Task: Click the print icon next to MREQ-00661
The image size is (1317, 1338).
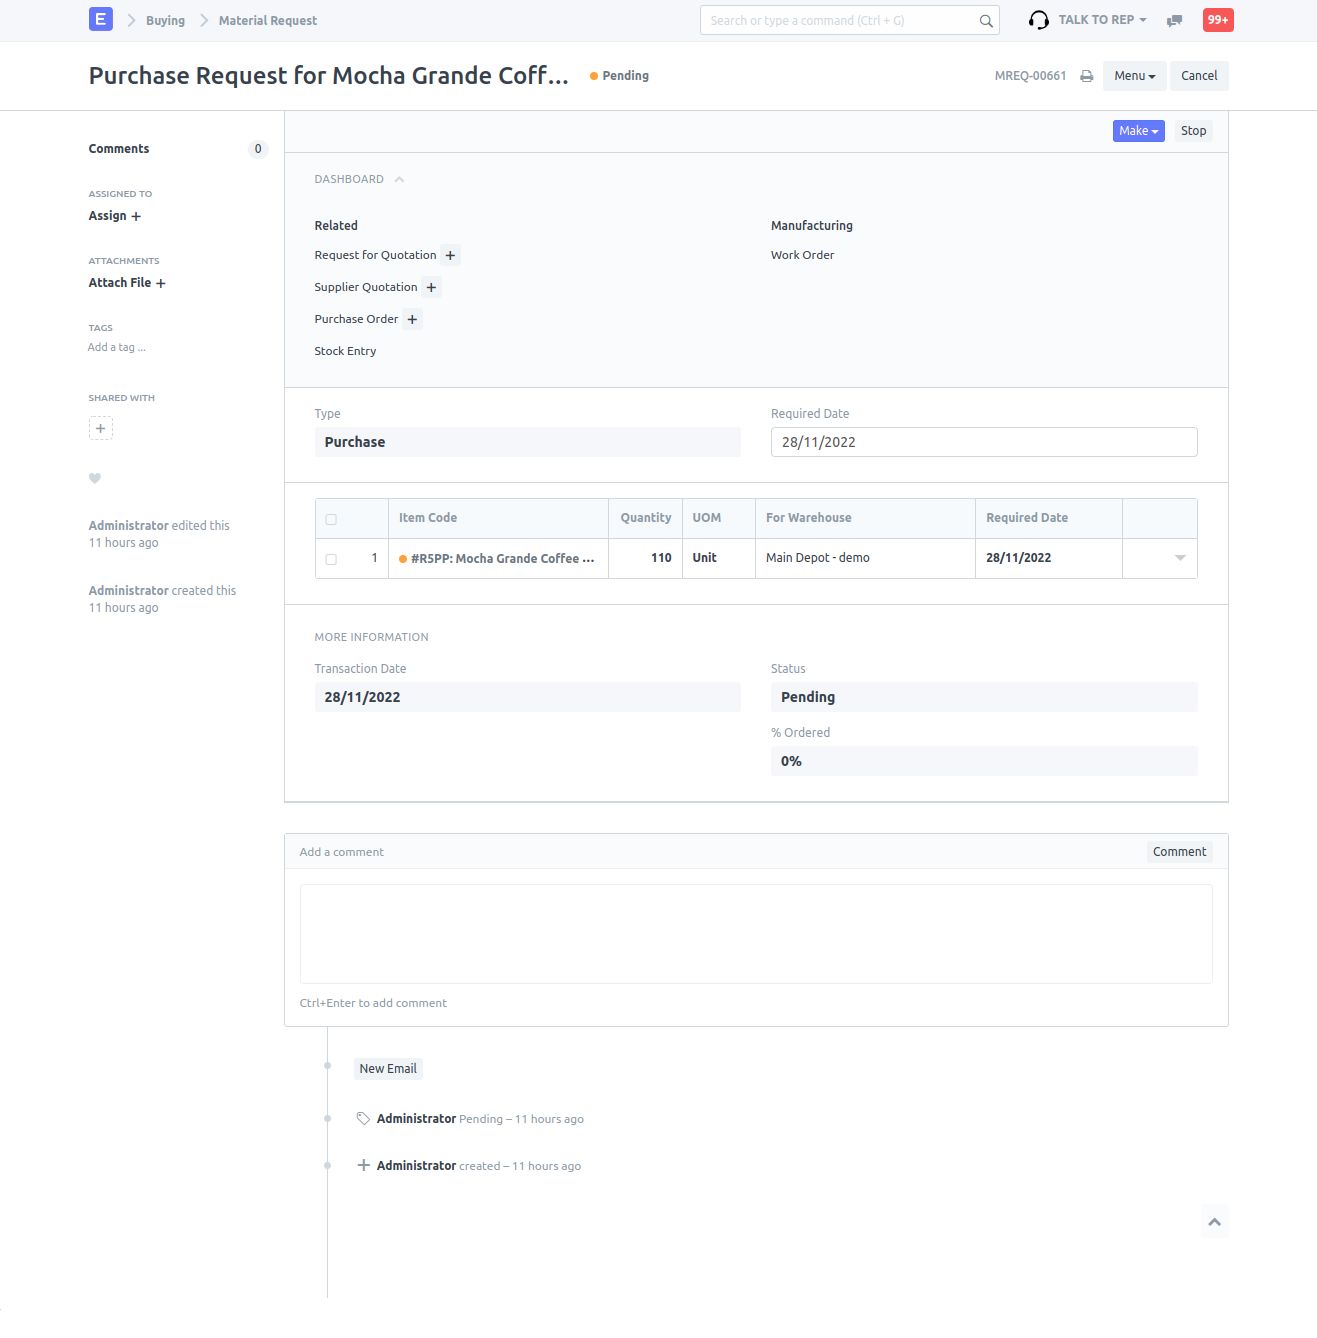Action: [x=1086, y=76]
